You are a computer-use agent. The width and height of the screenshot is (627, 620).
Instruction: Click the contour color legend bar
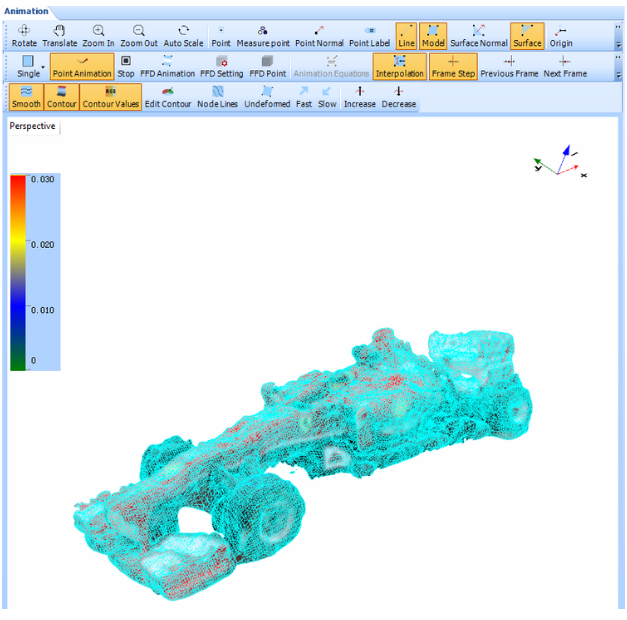[x=19, y=271]
